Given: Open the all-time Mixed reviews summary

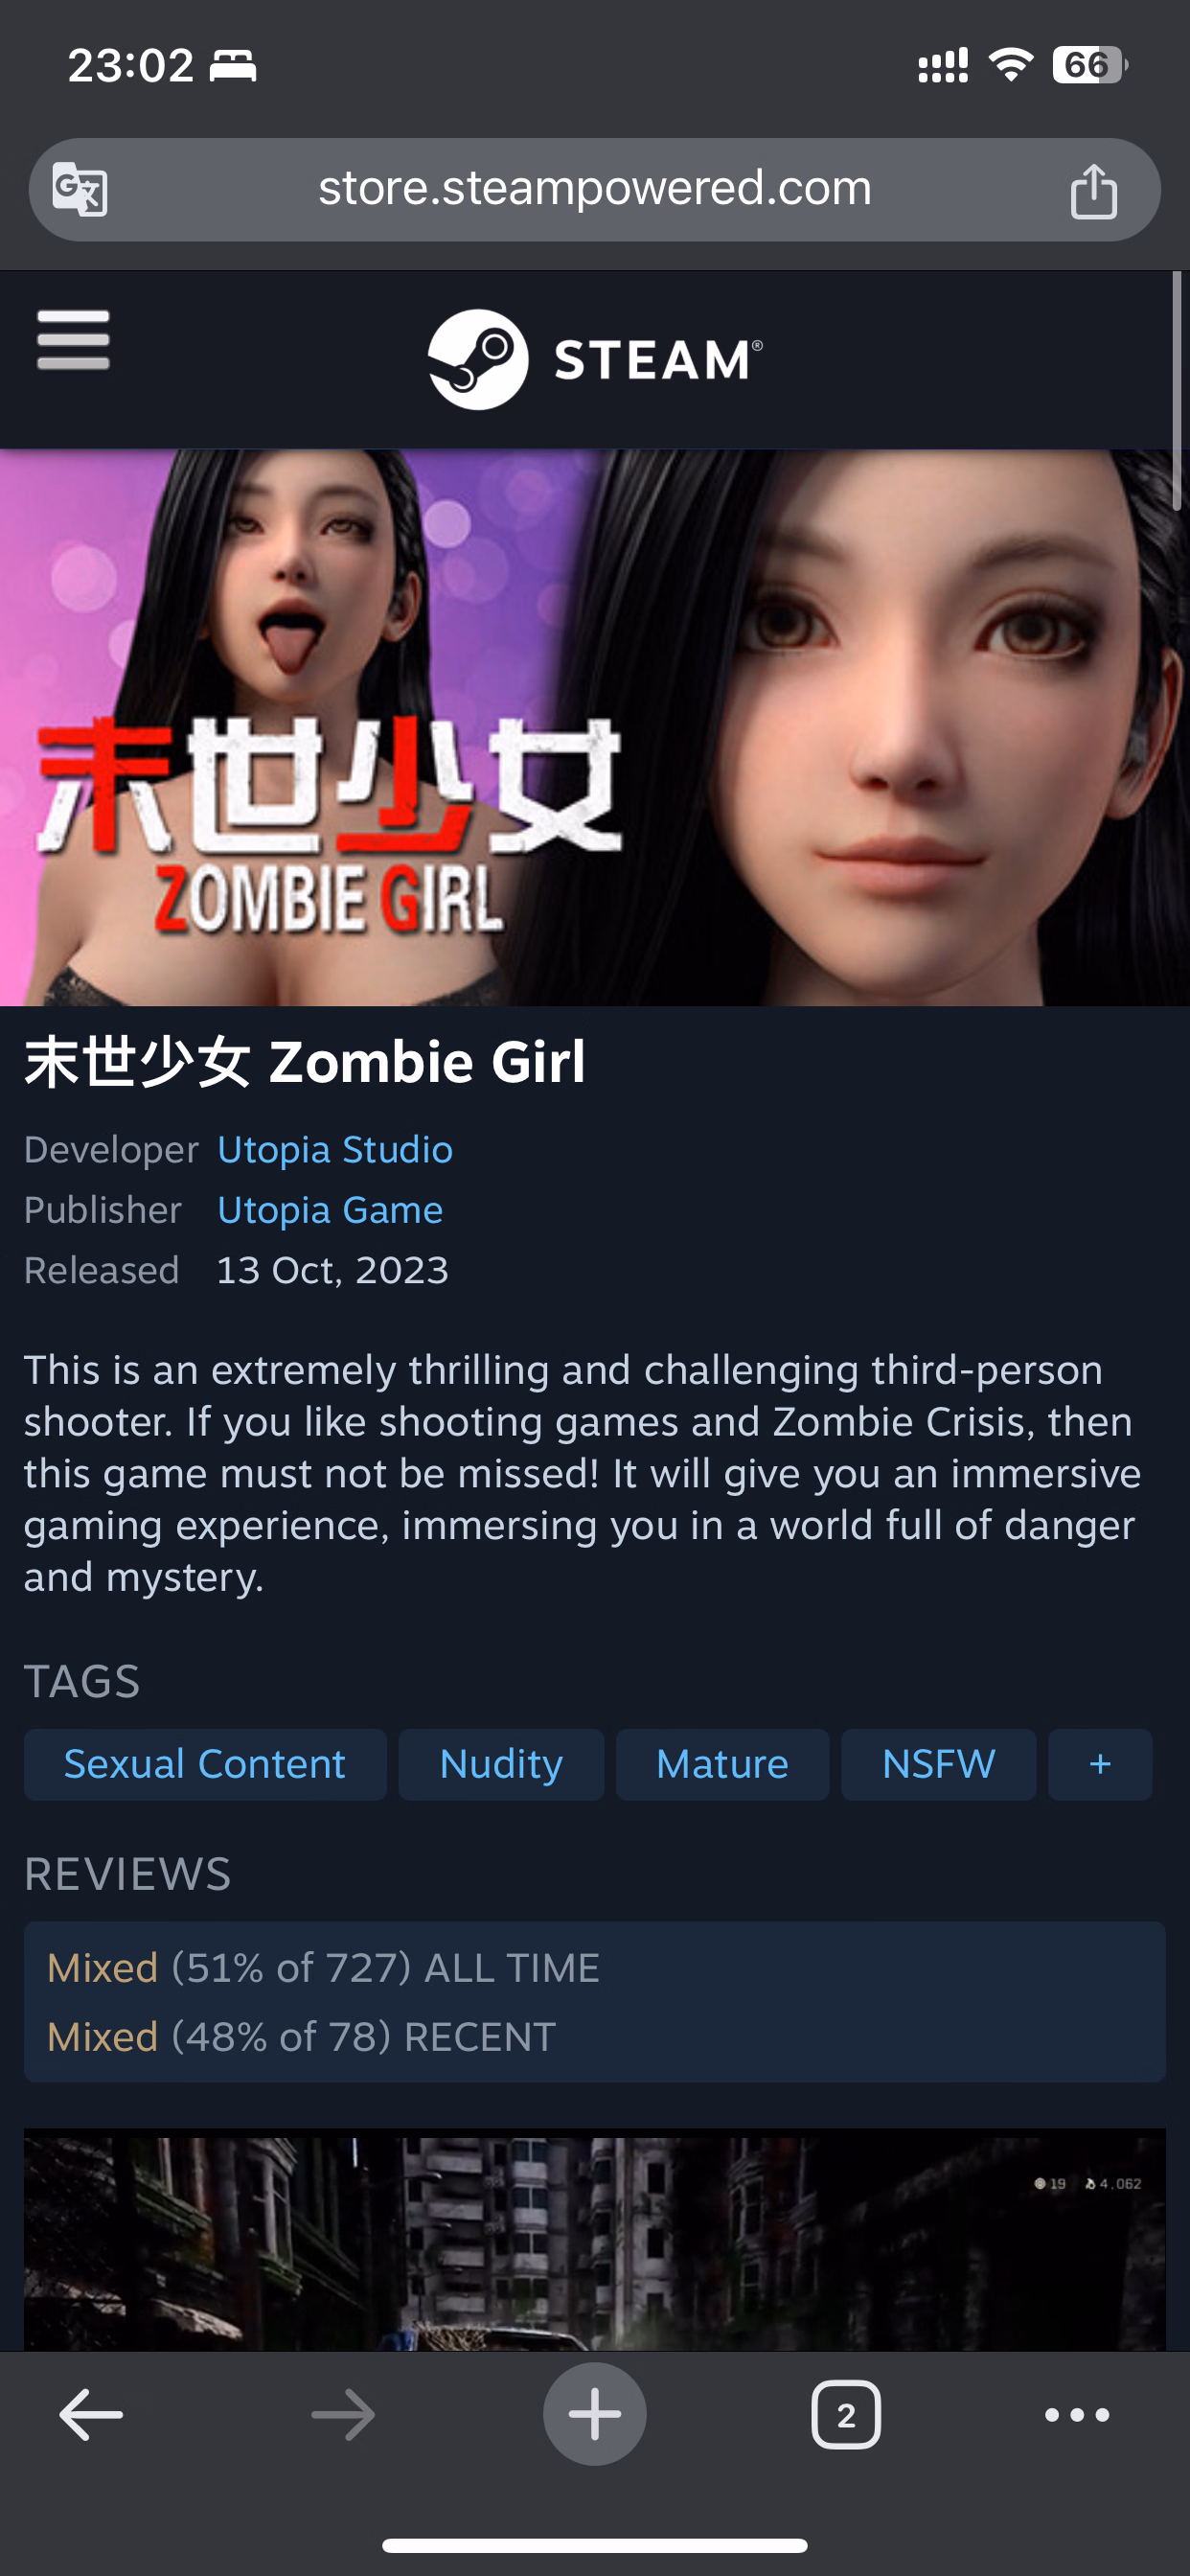Looking at the screenshot, I should coord(323,1967).
